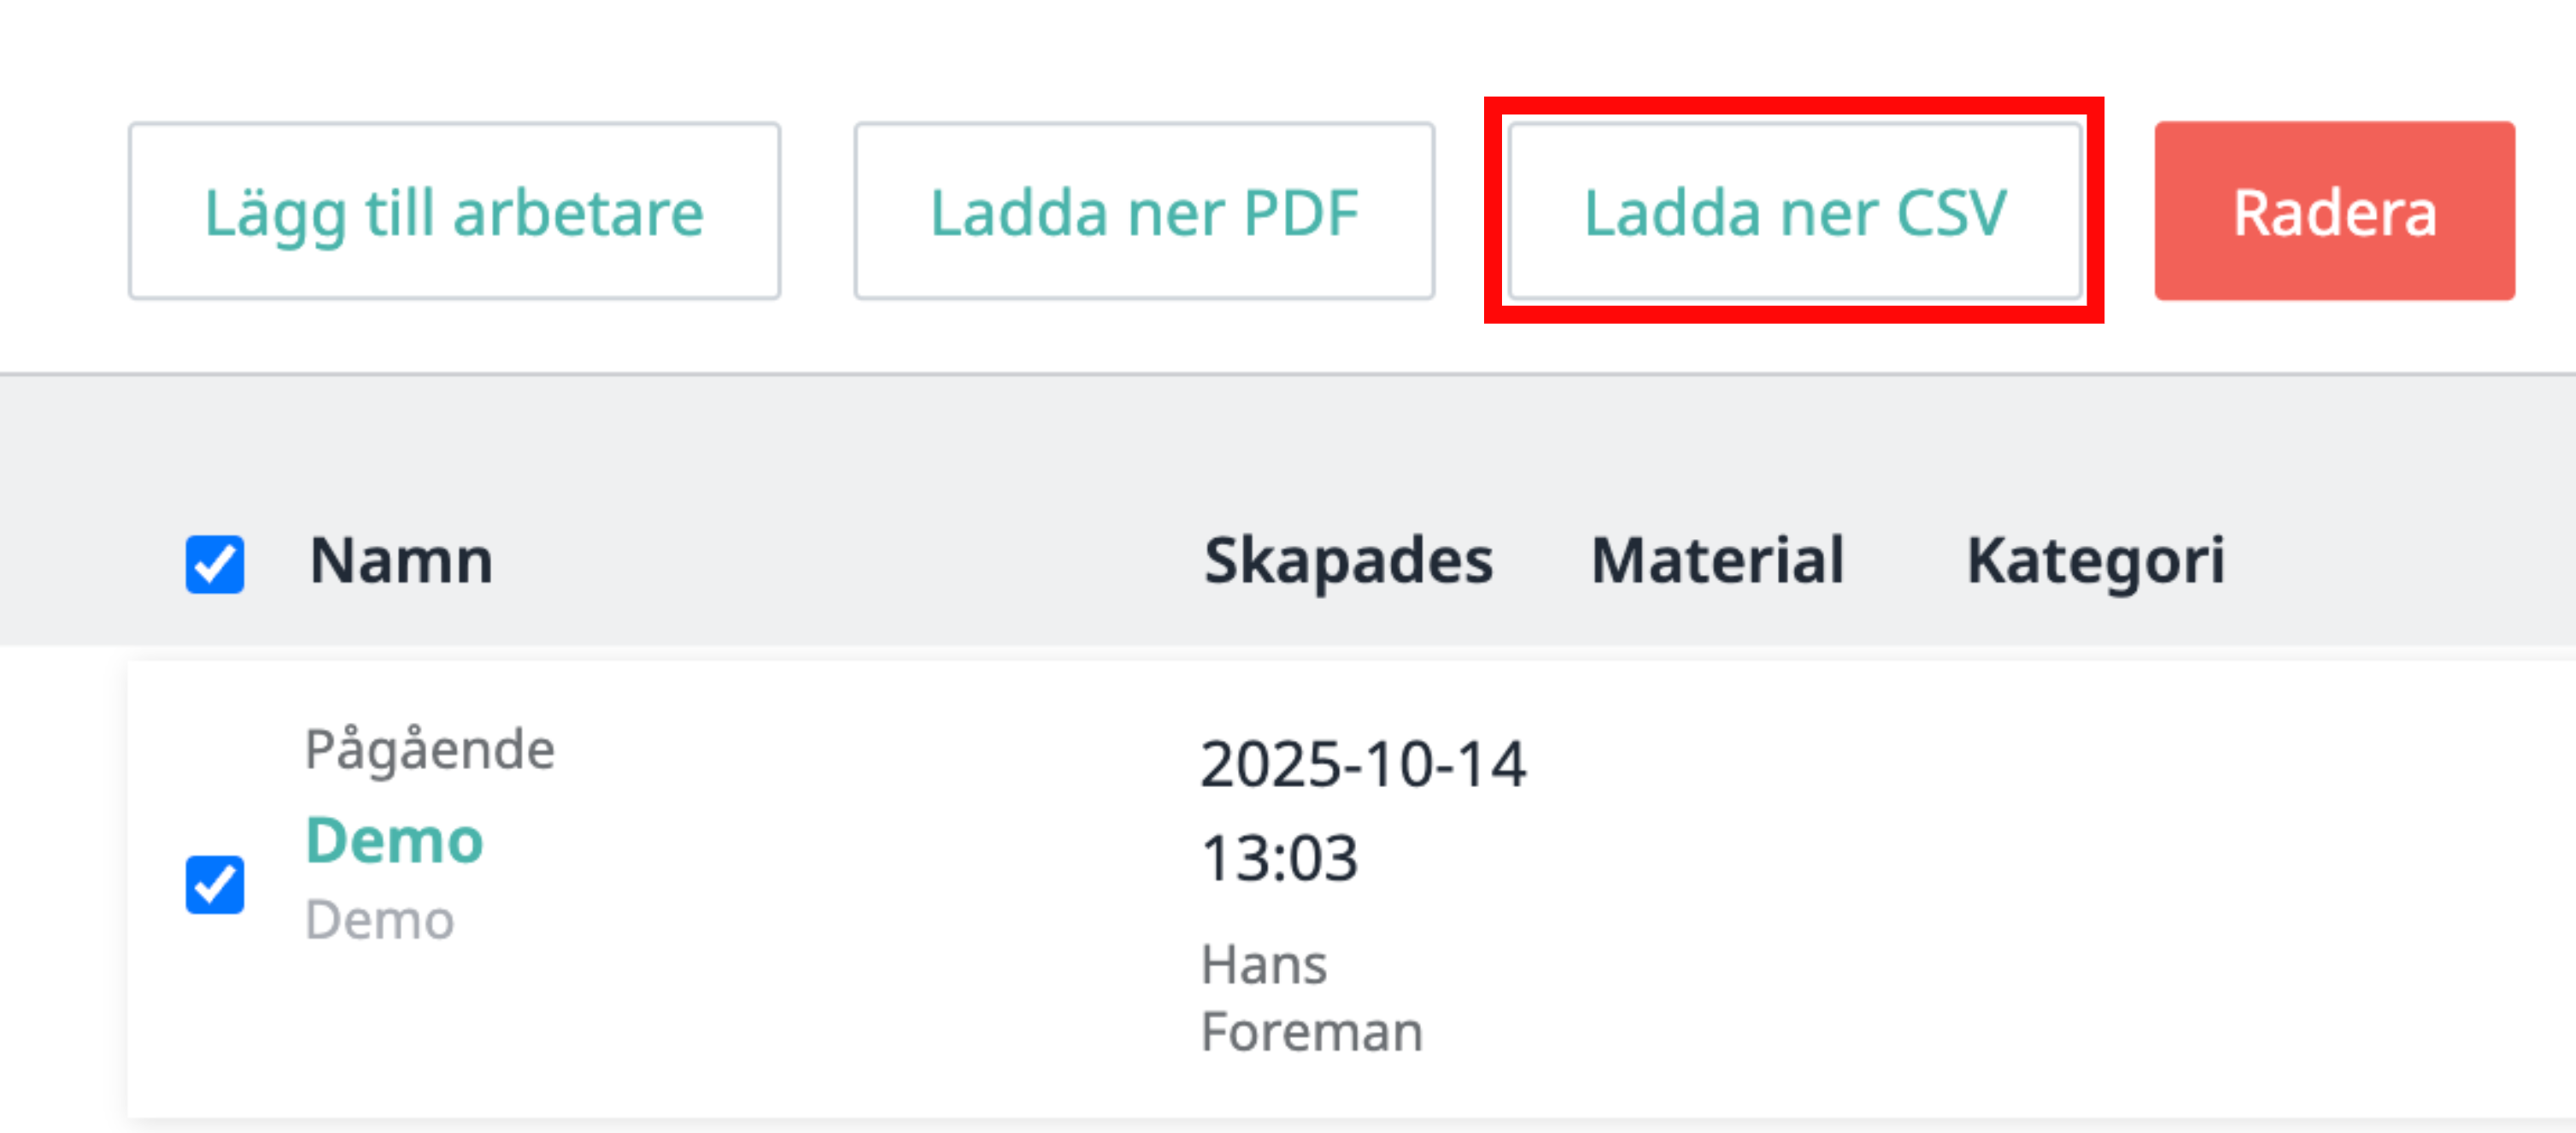The image size is (2576, 1133).
Task: Click the Pågående status label
Action: click(x=429, y=750)
